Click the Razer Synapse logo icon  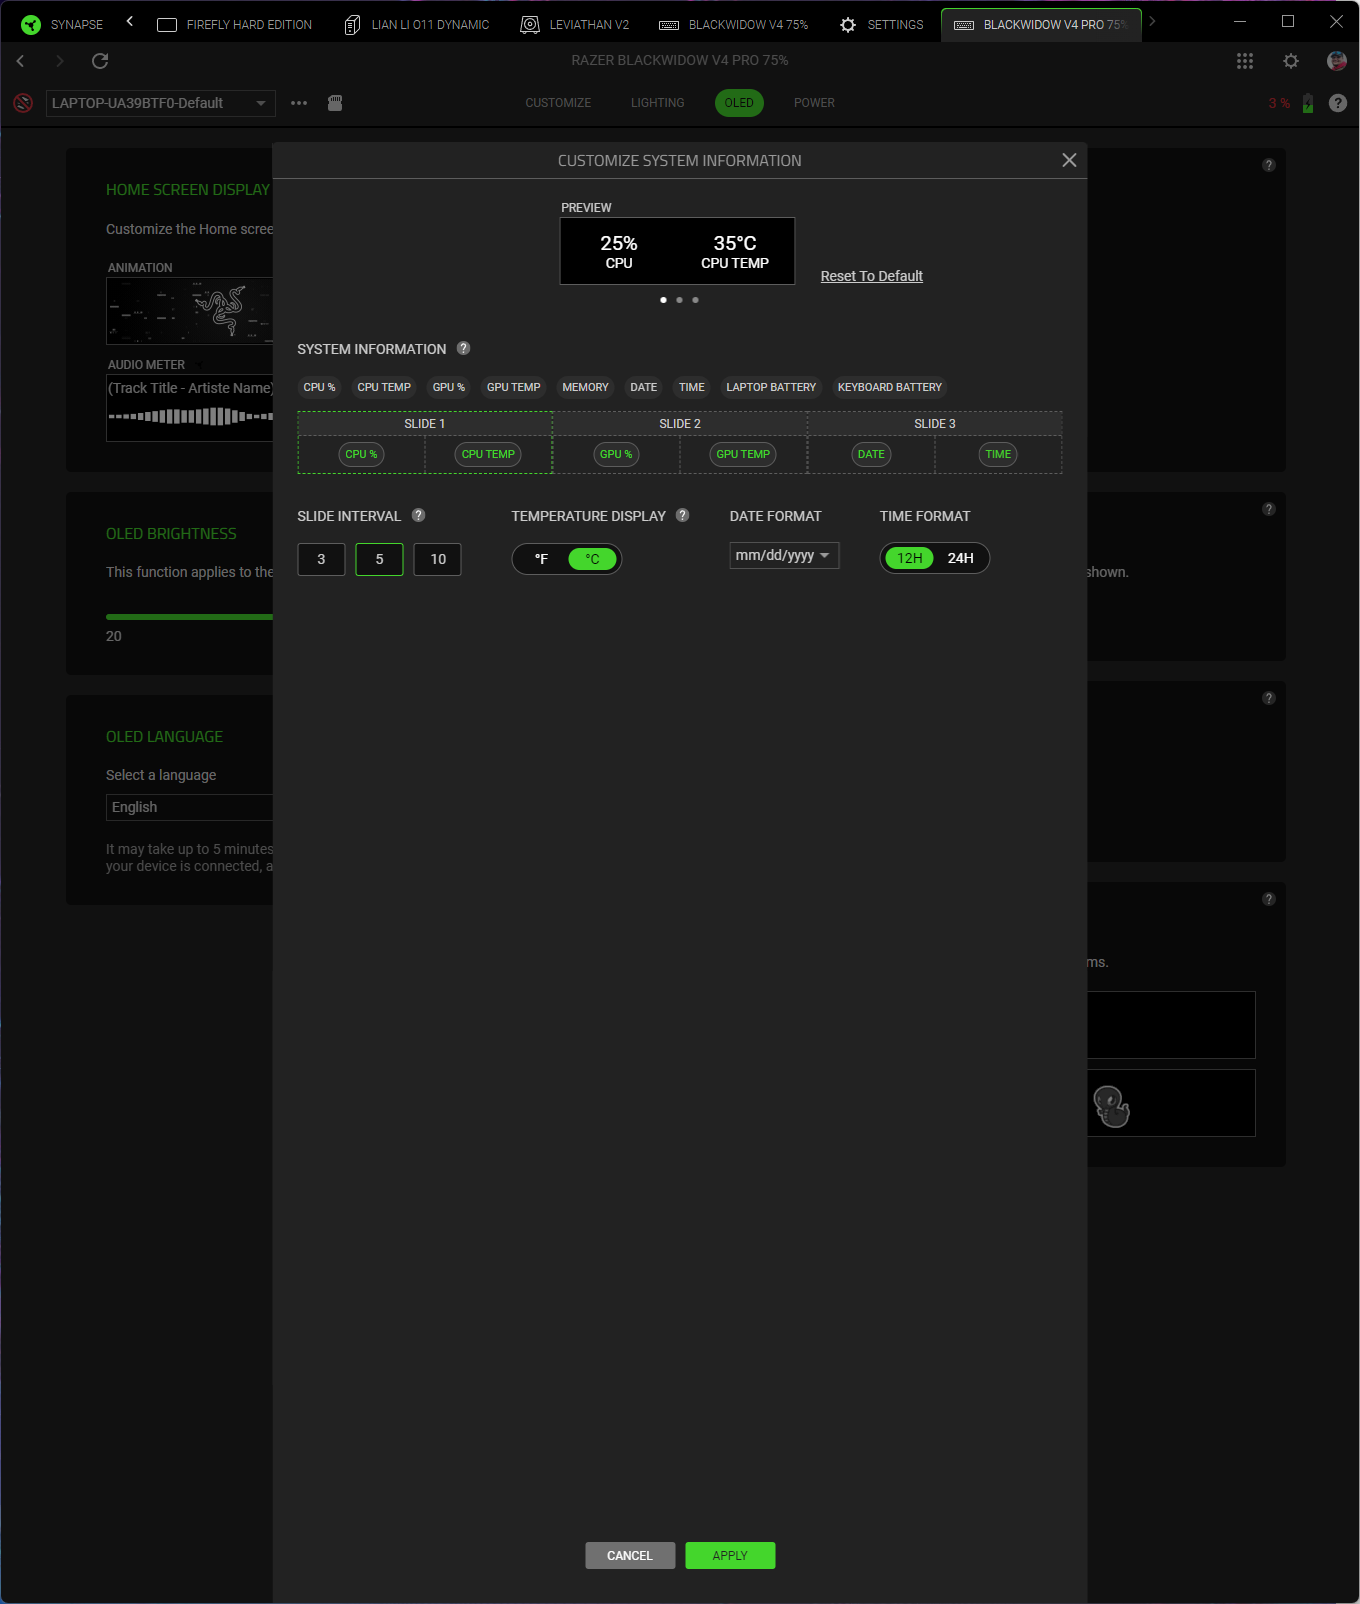[31, 25]
